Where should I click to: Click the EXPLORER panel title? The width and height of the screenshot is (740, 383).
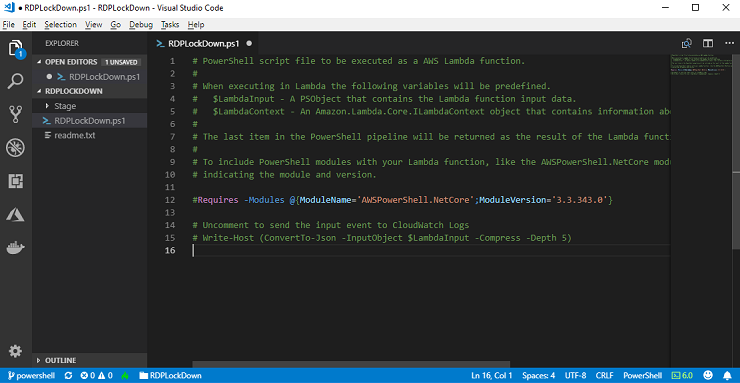[x=62, y=43]
